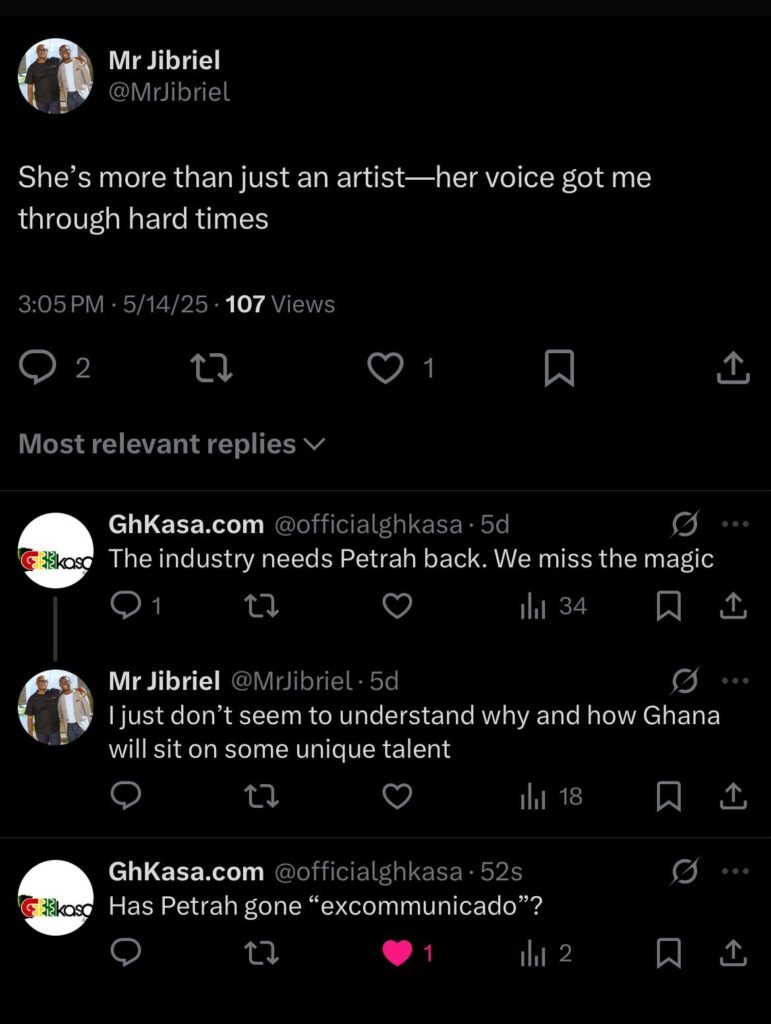This screenshot has height=1024, width=771.
Task: Open GhKasa.com avatar on the first reply
Action: coord(56,551)
